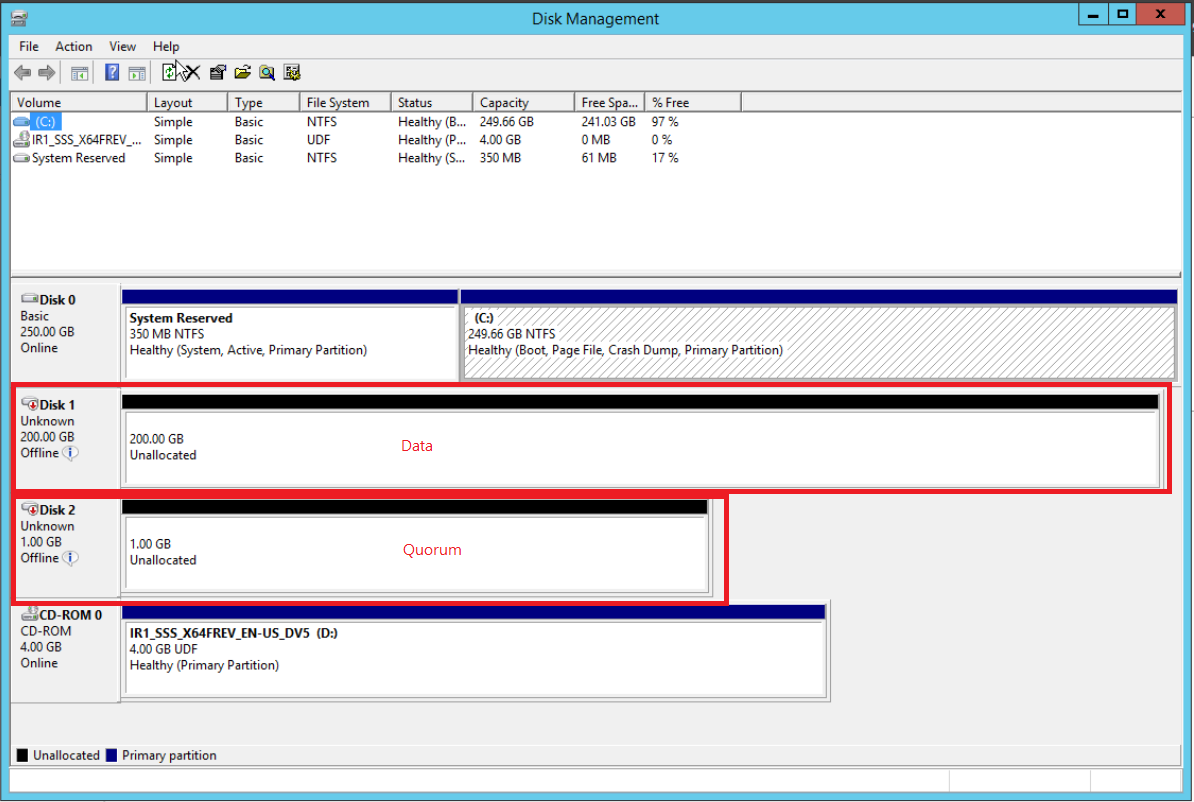Viewport: 1194px width, 802px height.
Task: Open the Action menu
Action: coord(74,46)
